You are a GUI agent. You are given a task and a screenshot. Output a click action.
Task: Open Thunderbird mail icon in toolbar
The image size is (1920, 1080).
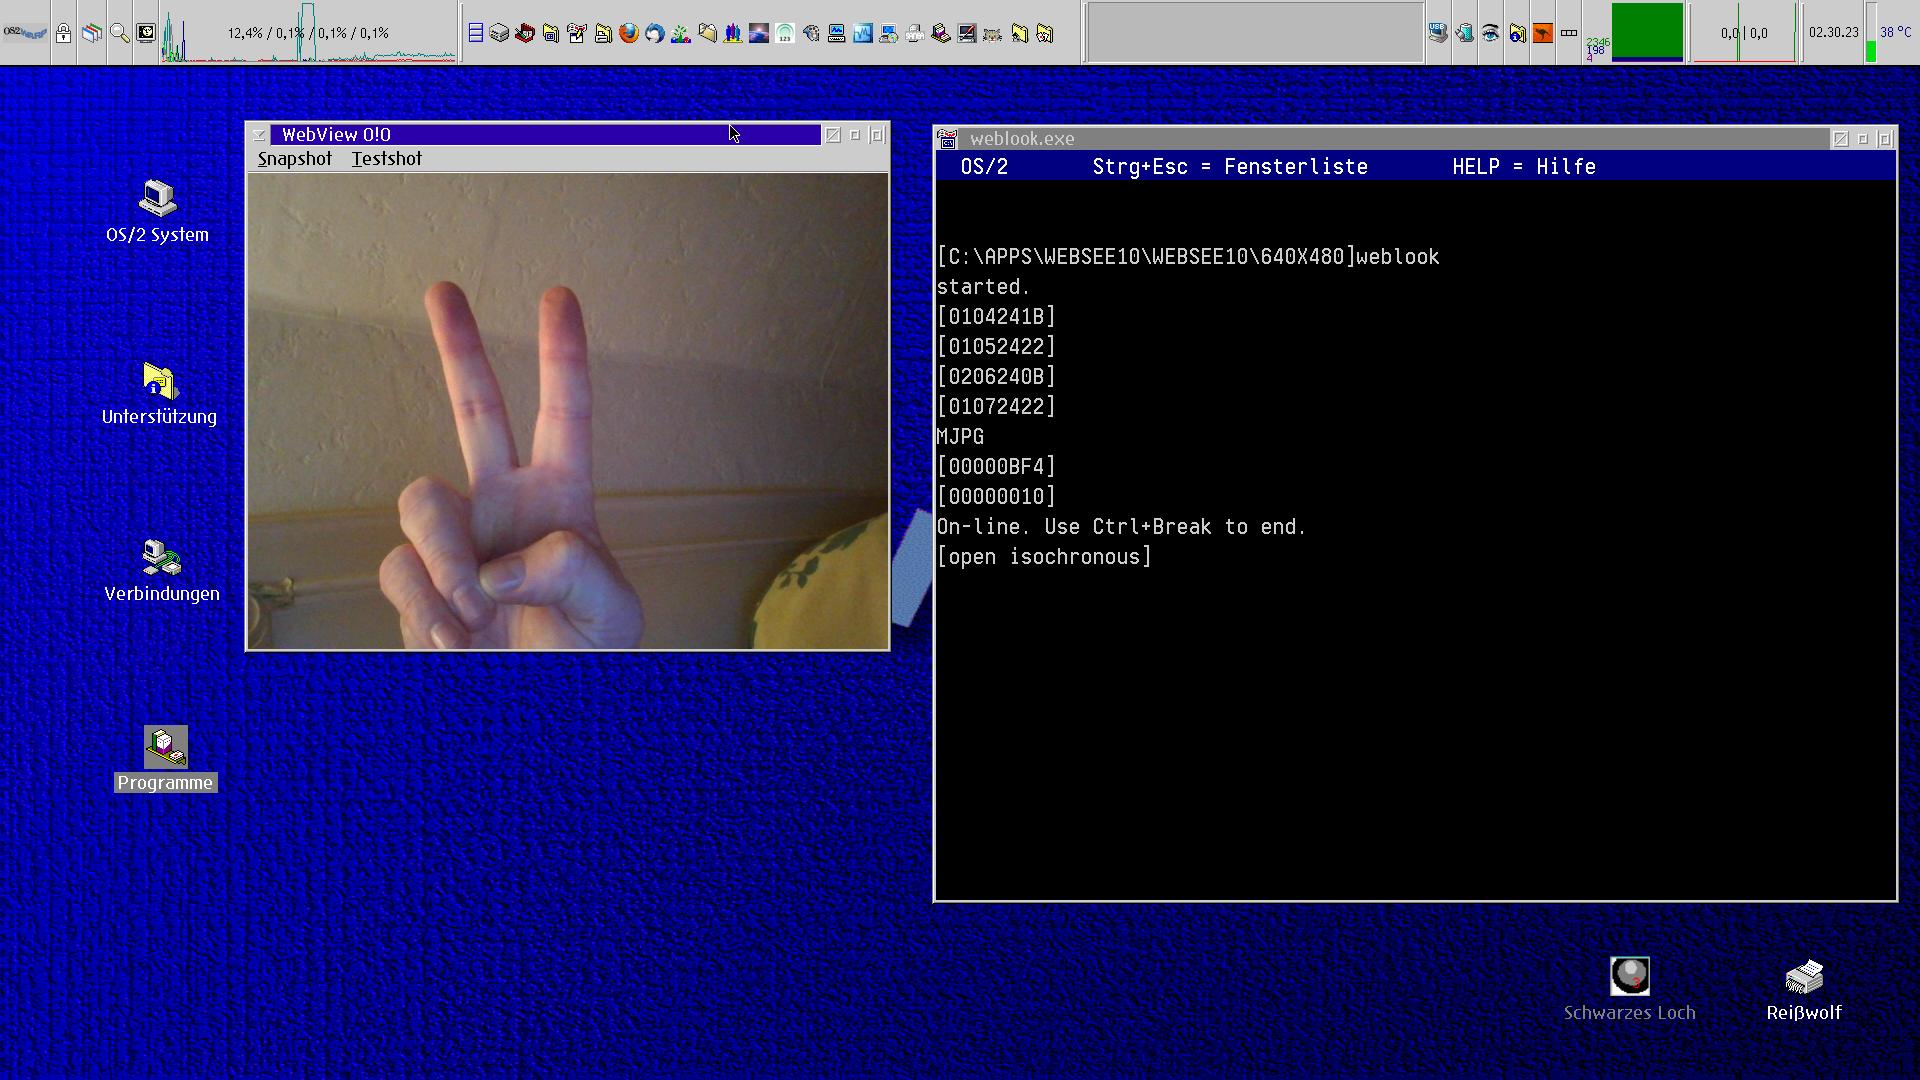pyautogui.click(x=654, y=33)
